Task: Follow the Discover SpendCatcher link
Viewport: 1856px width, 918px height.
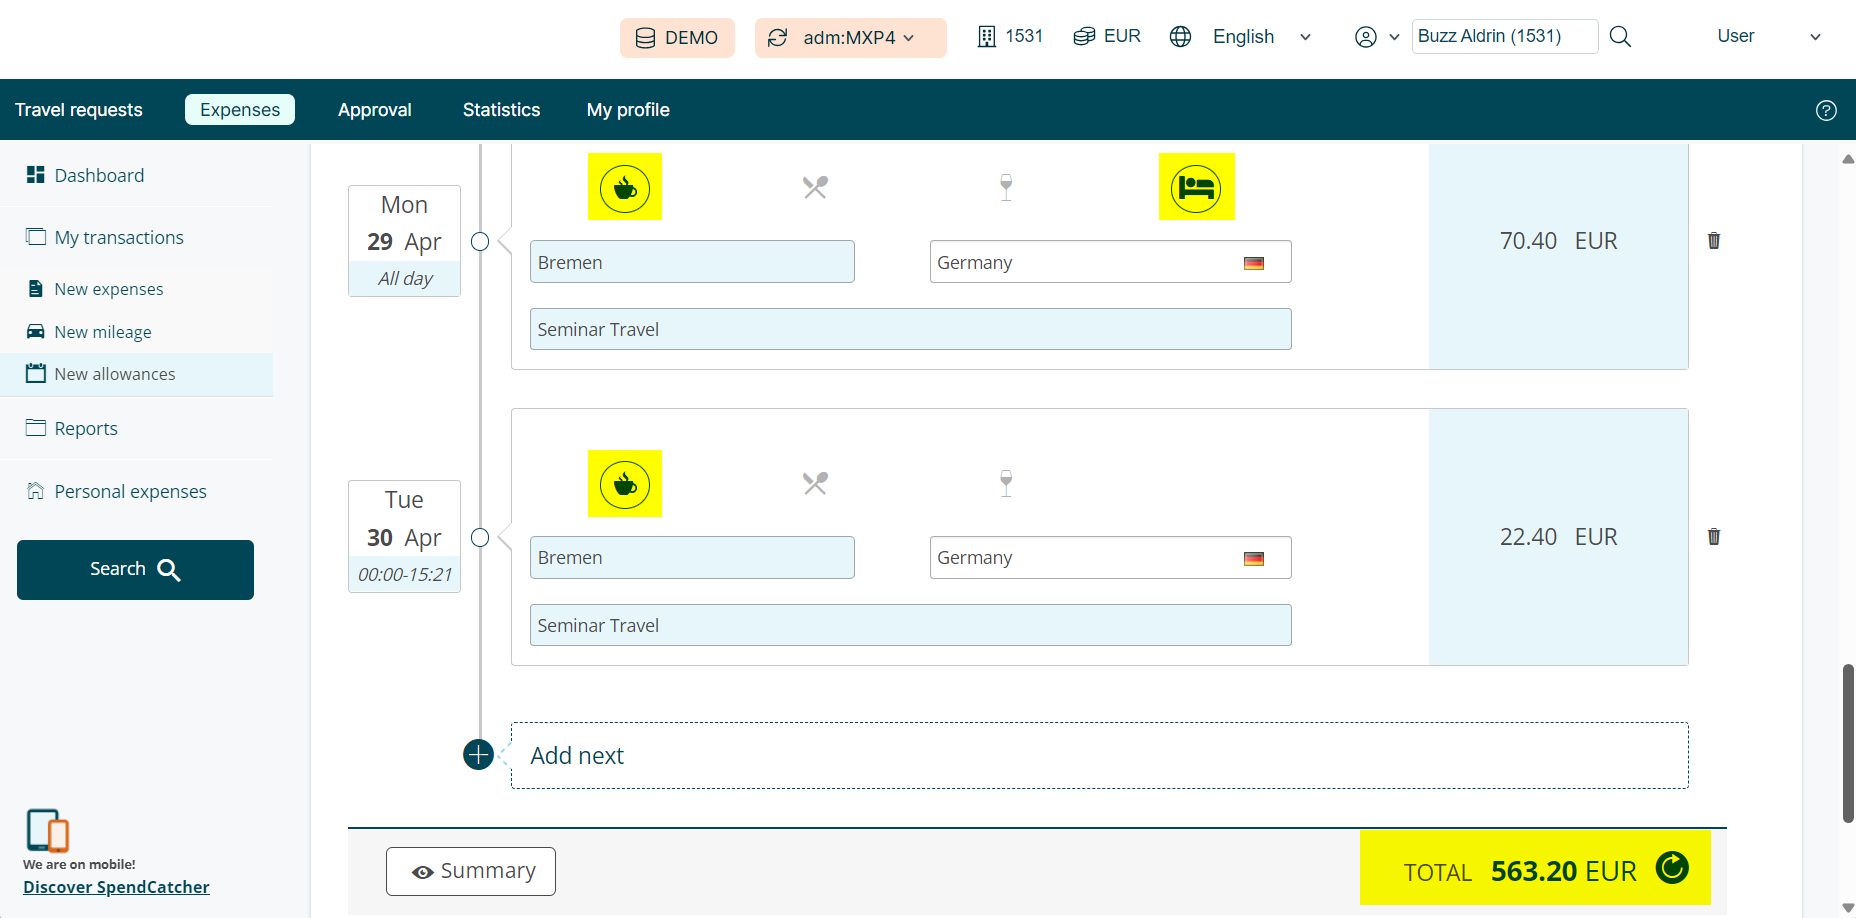Action: pos(116,887)
